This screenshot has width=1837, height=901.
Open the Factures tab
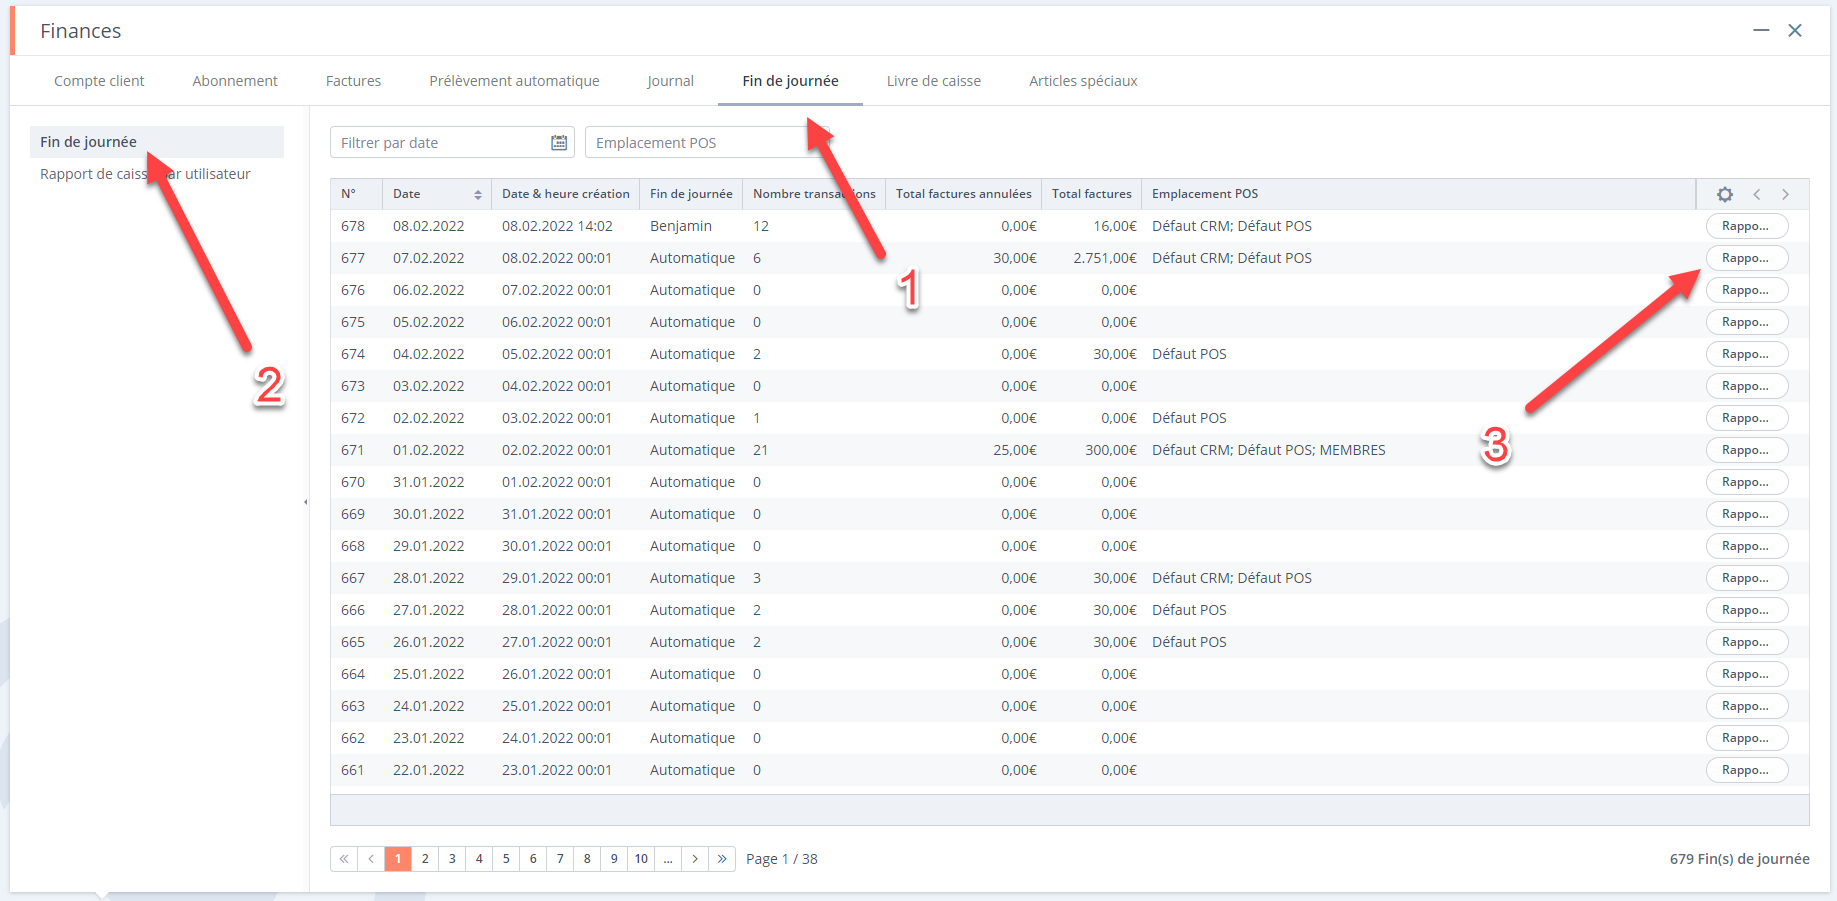coord(353,81)
